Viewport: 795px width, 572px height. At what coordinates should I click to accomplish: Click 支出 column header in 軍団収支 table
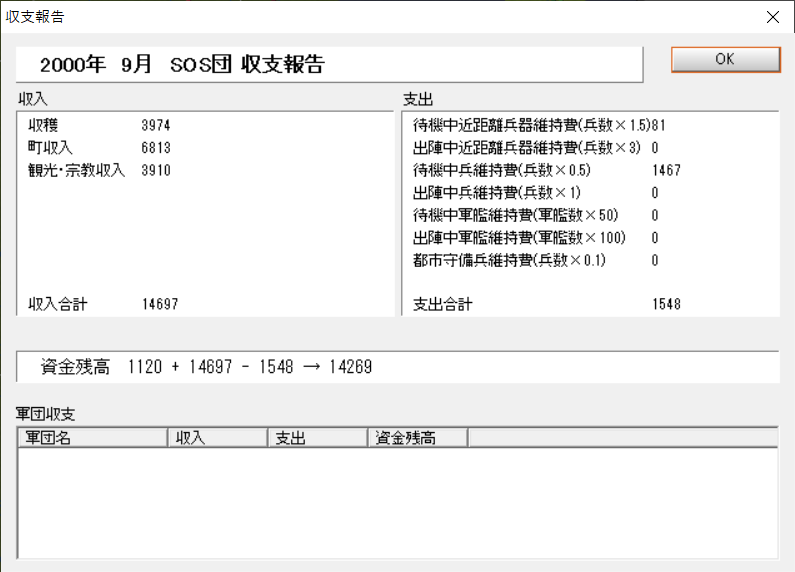click(x=317, y=437)
